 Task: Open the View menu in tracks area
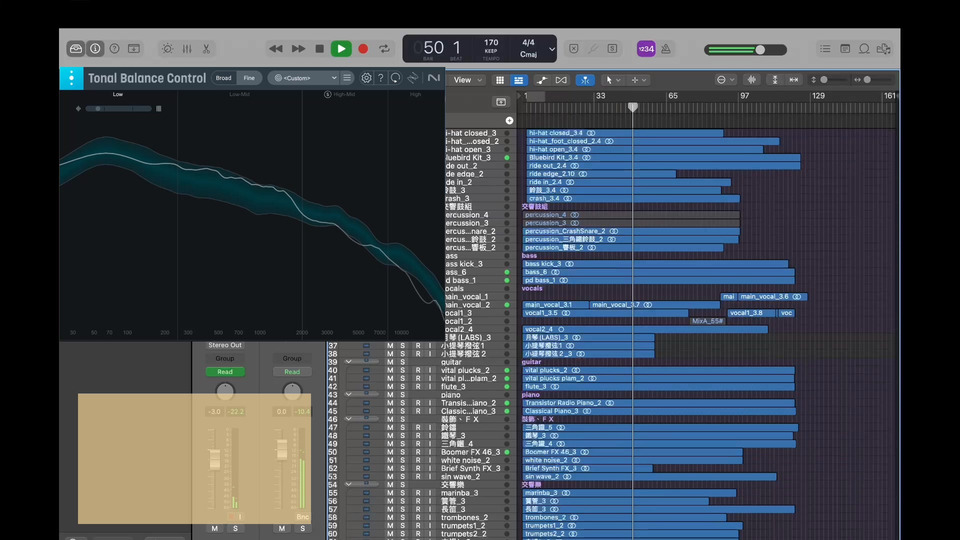(465, 80)
